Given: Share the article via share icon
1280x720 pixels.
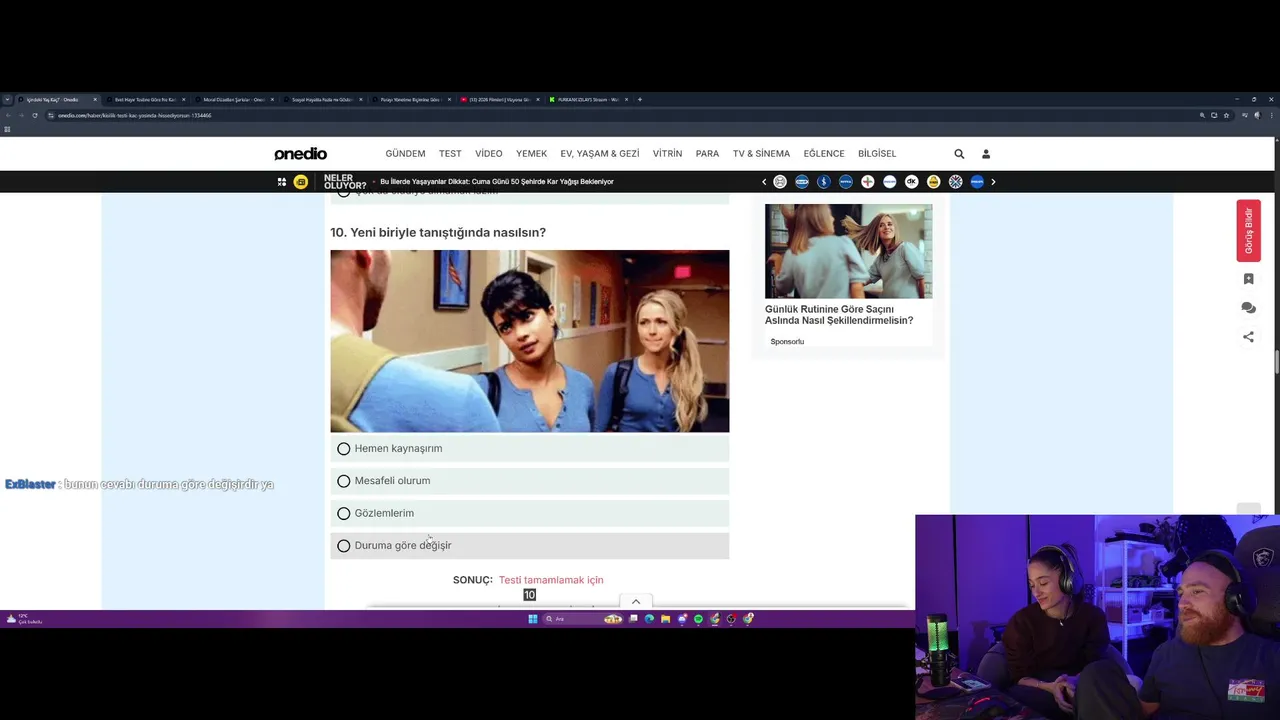Looking at the screenshot, I should coord(1248,337).
